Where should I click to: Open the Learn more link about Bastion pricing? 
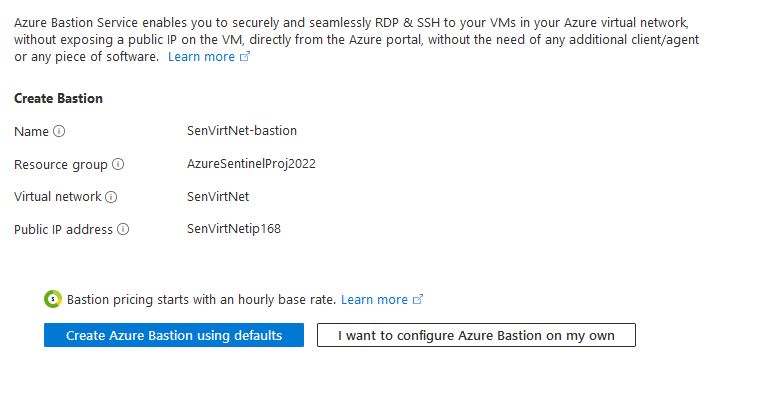(374, 299)
